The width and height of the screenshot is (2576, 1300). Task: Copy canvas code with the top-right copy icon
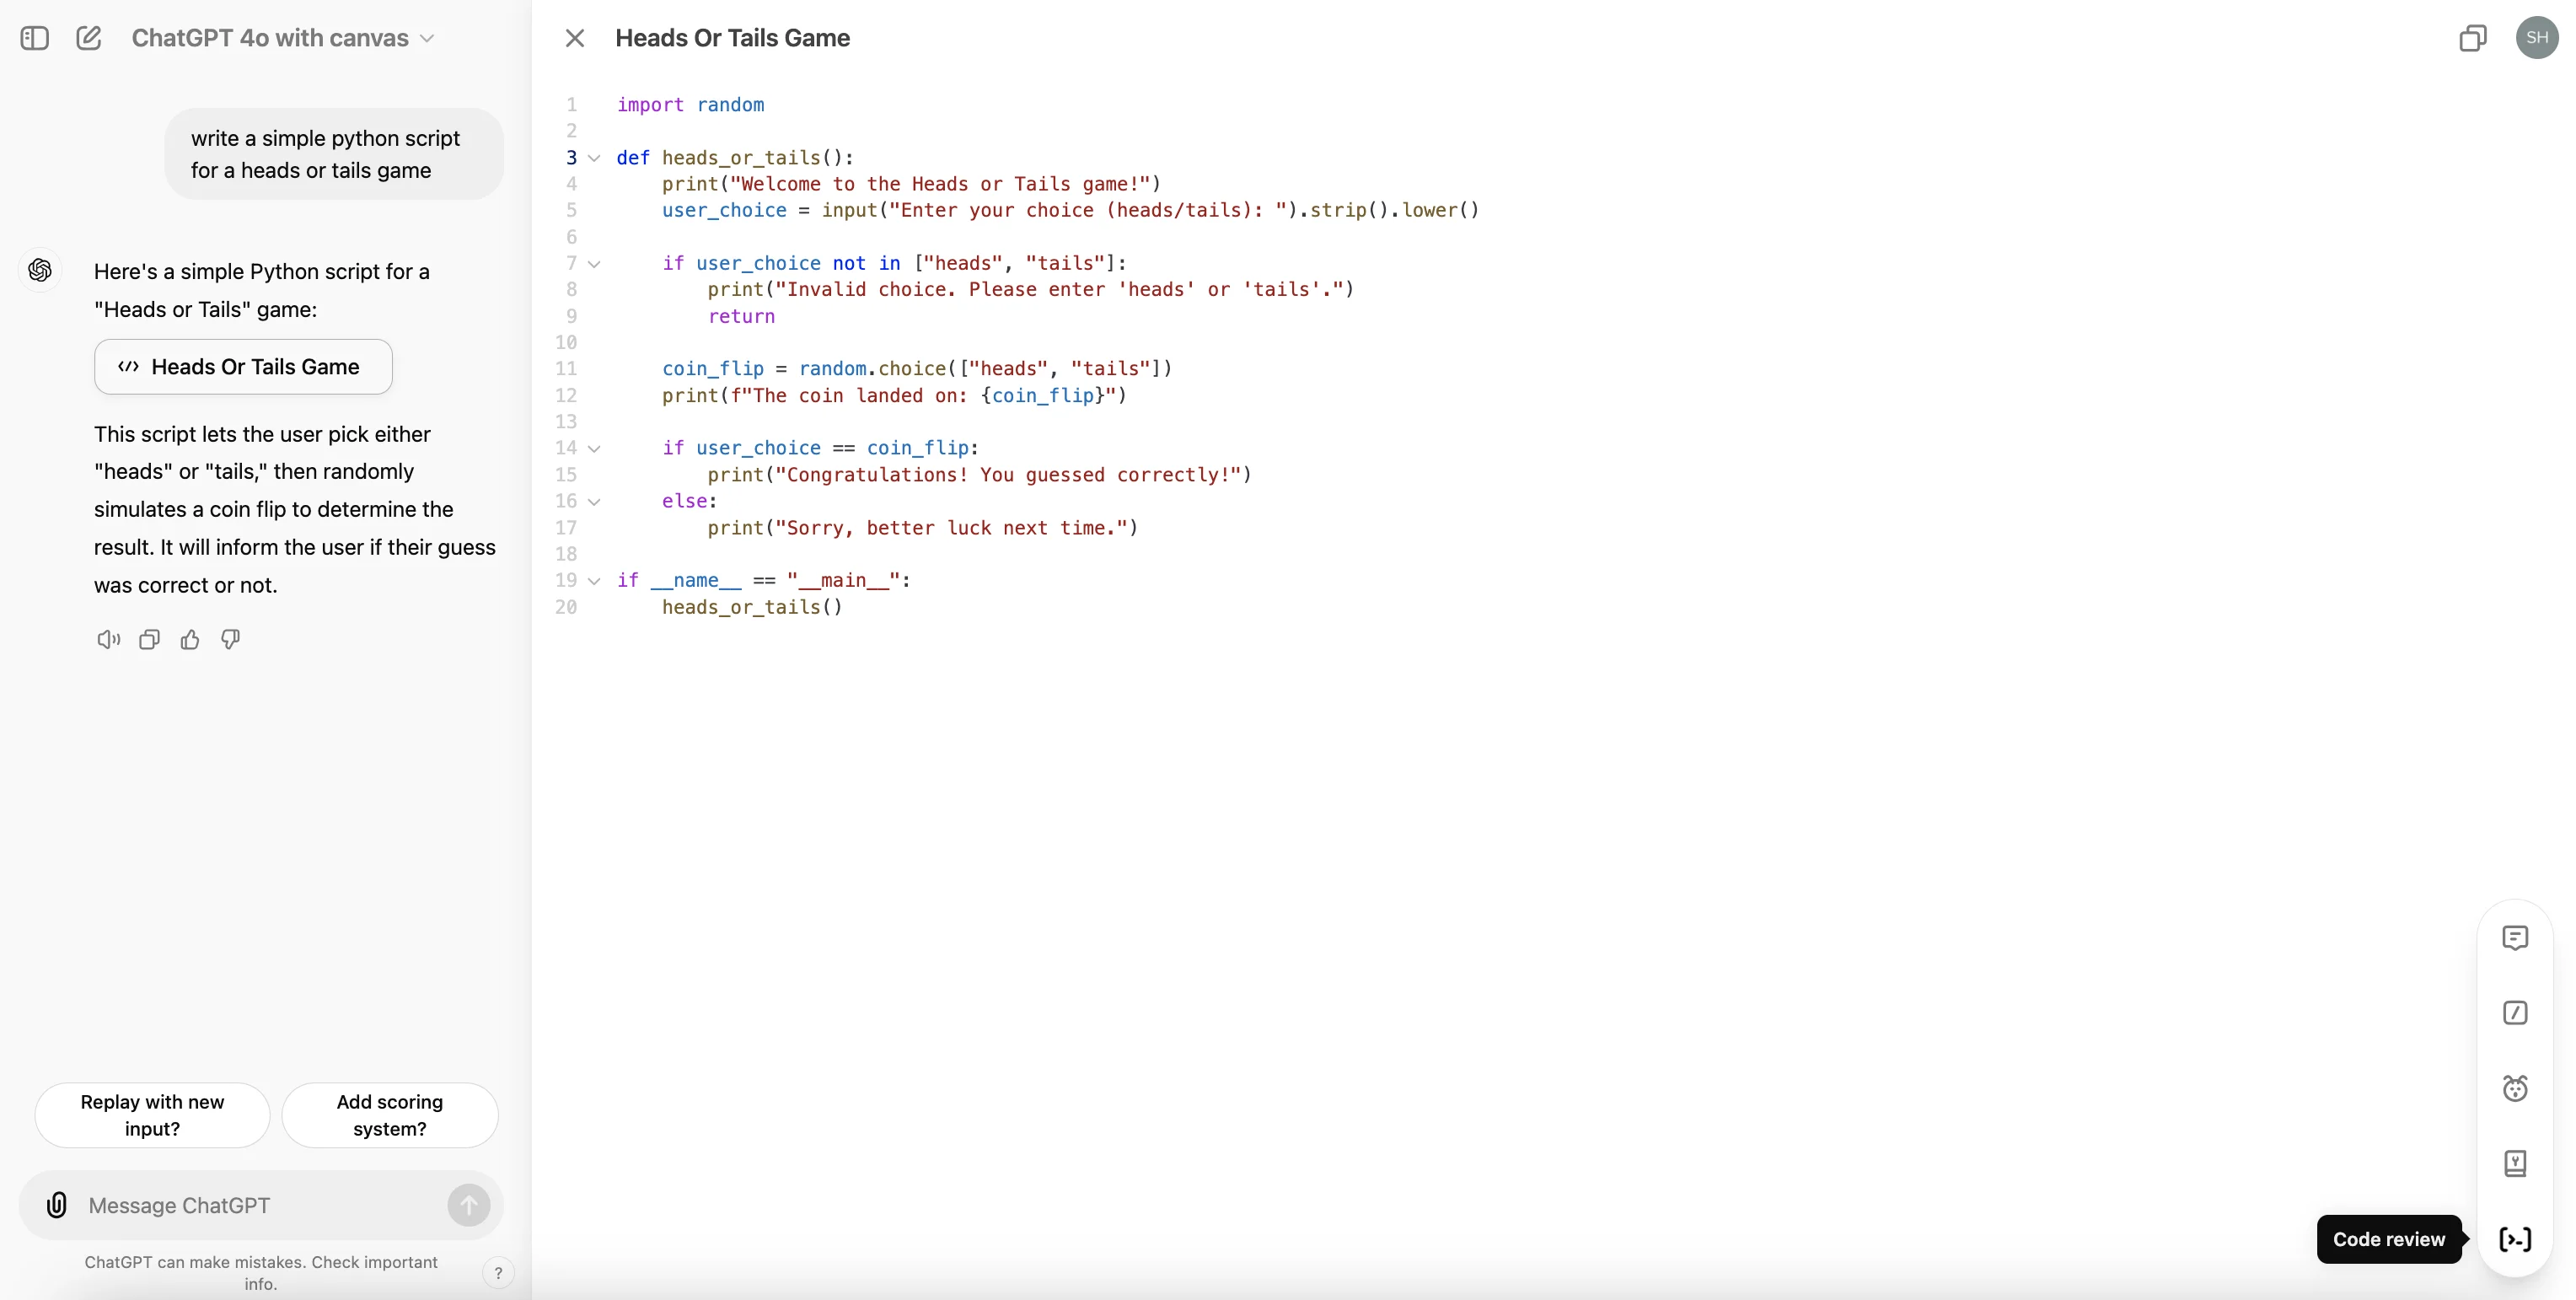(x=2472, y=38)
